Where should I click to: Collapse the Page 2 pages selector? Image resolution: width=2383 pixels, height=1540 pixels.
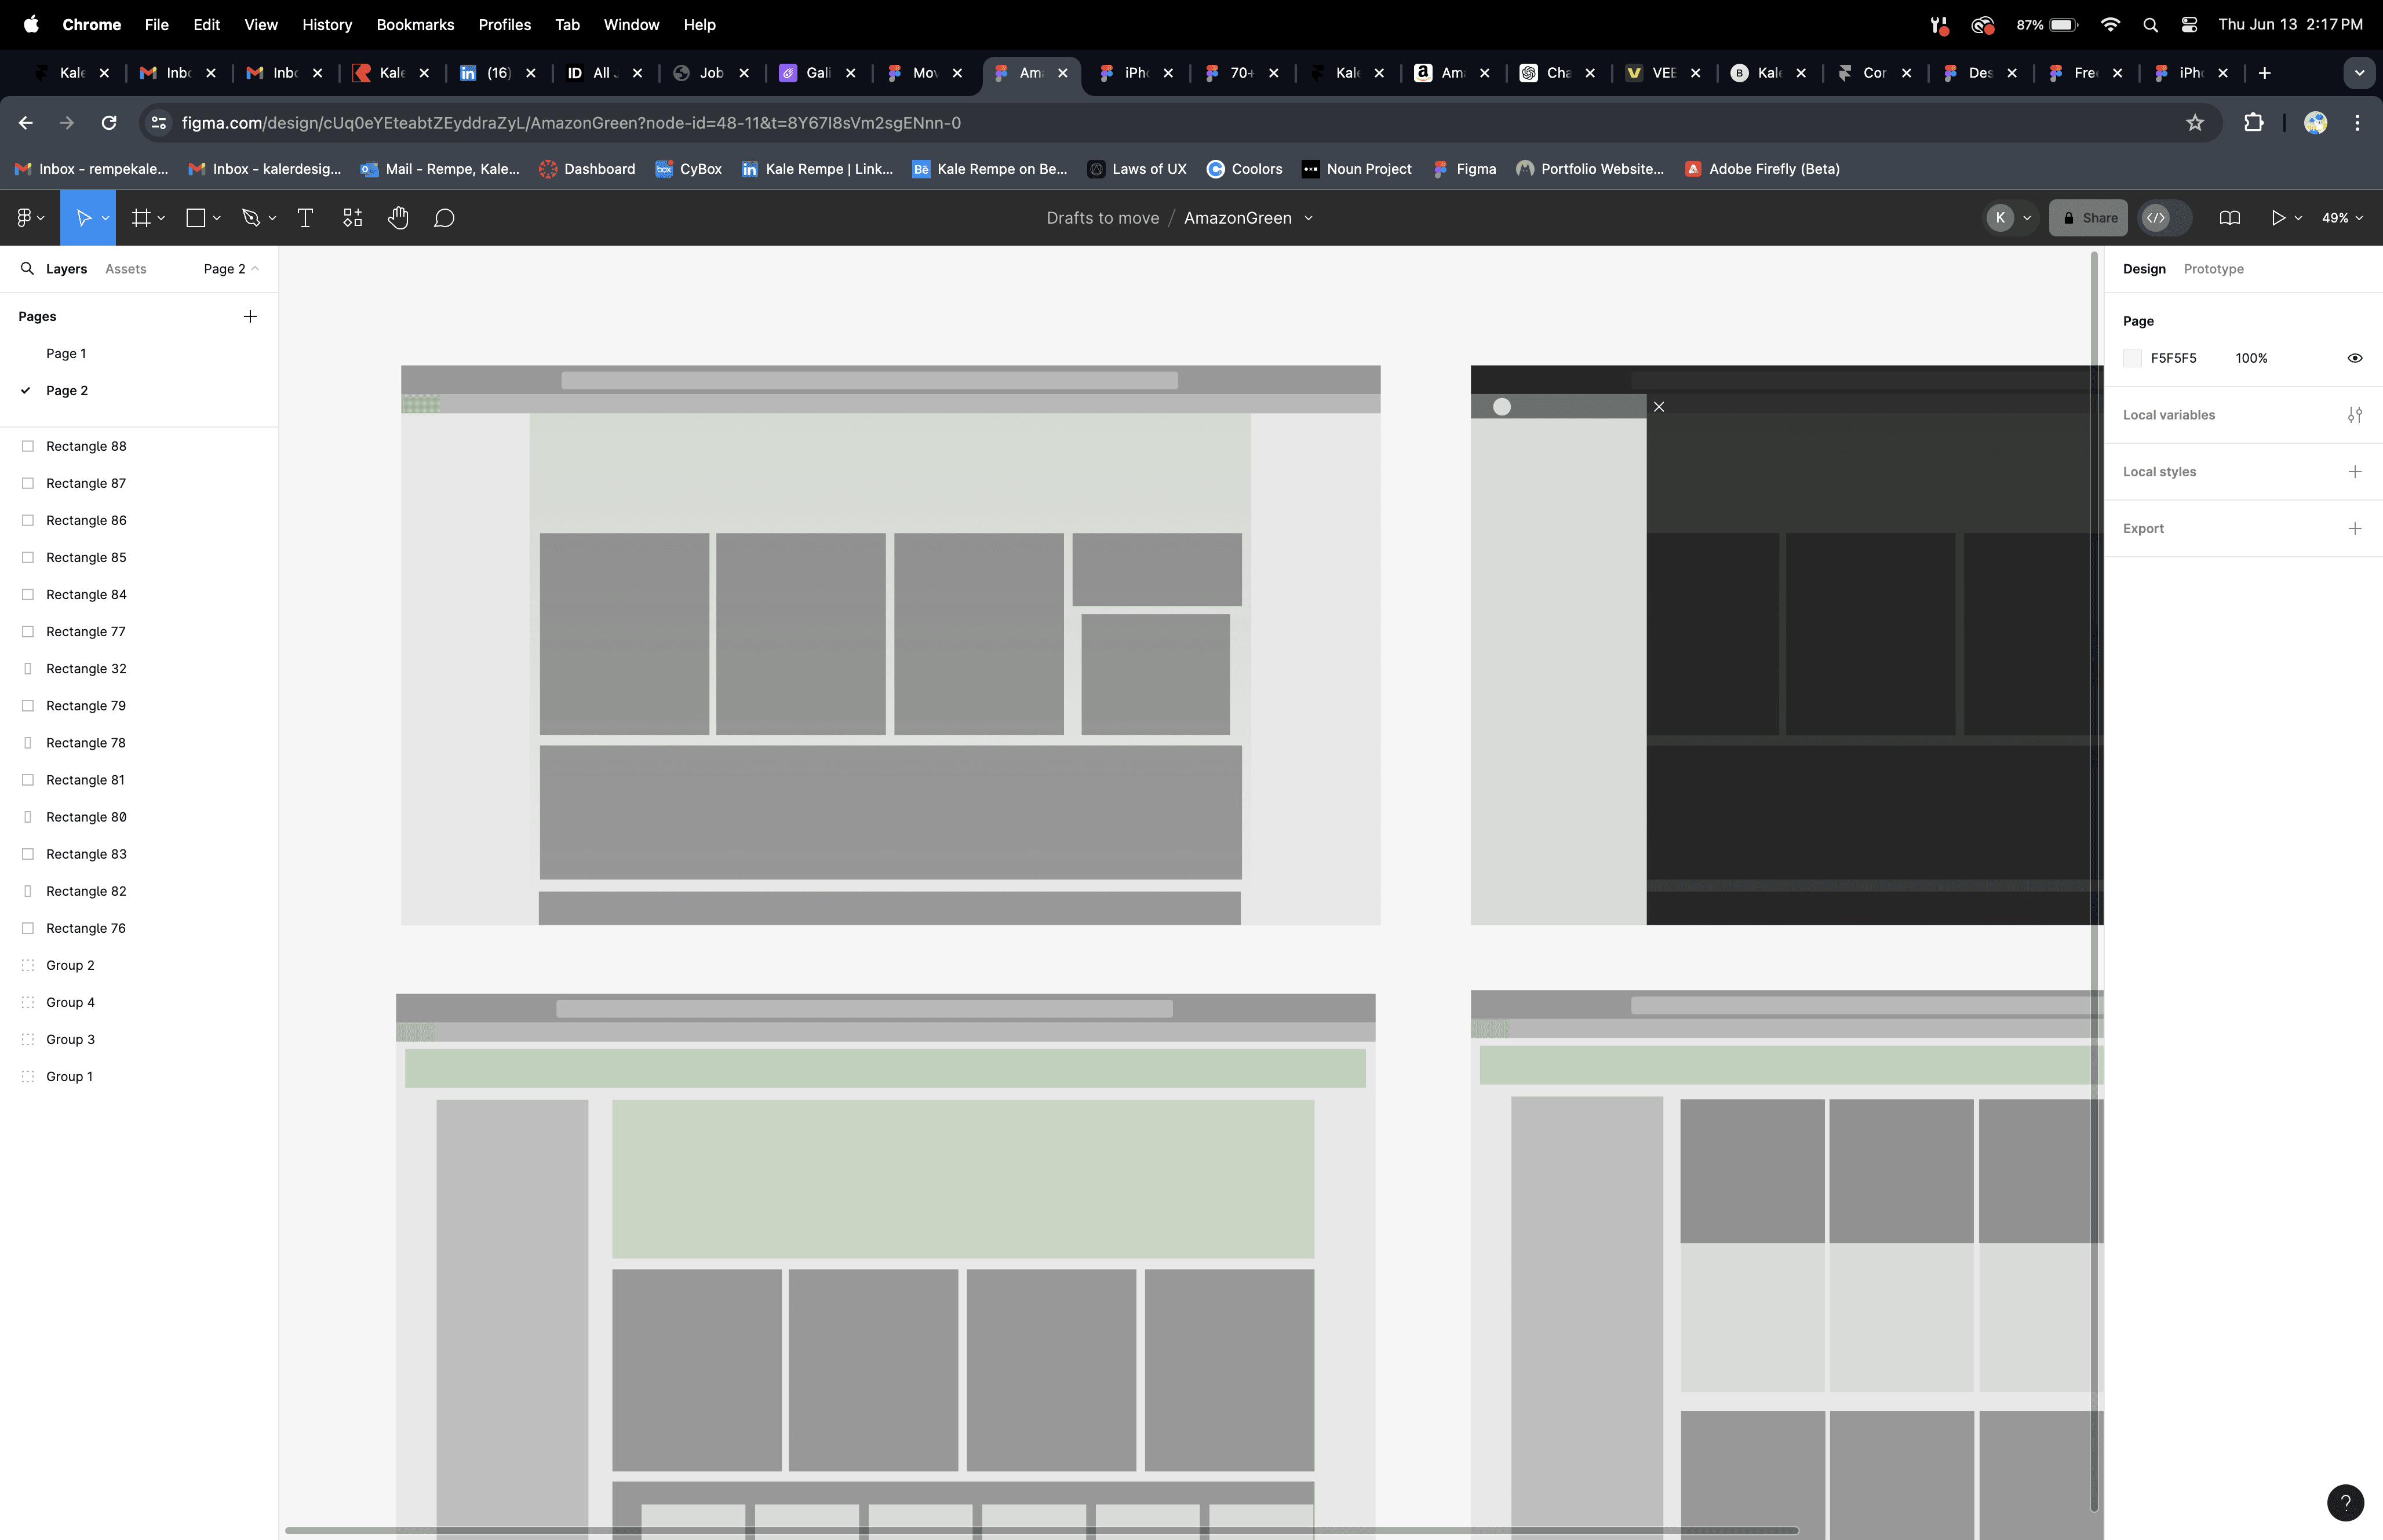231,269
